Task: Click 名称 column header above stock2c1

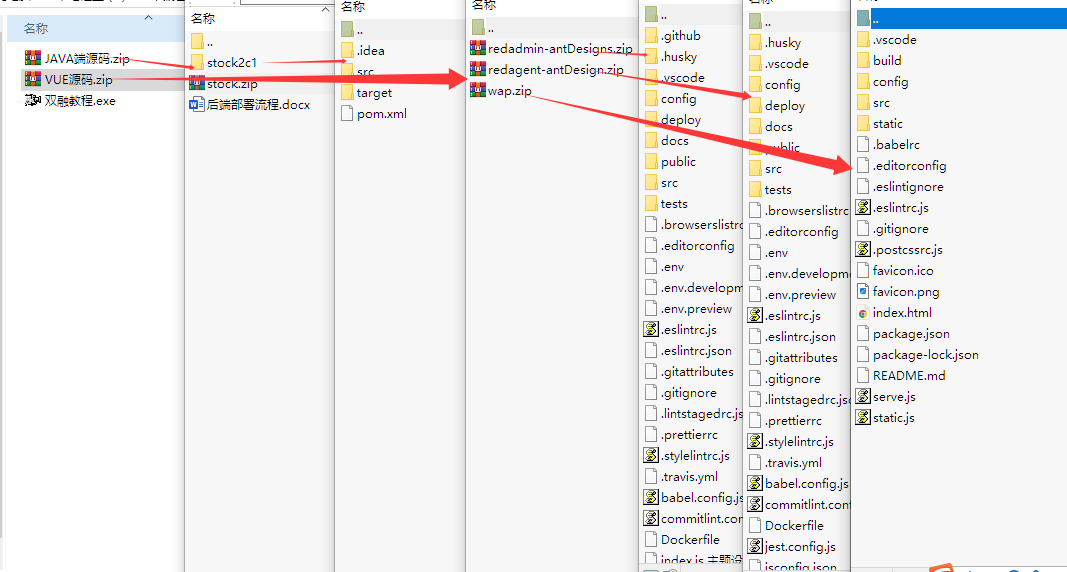Action: 203,18
